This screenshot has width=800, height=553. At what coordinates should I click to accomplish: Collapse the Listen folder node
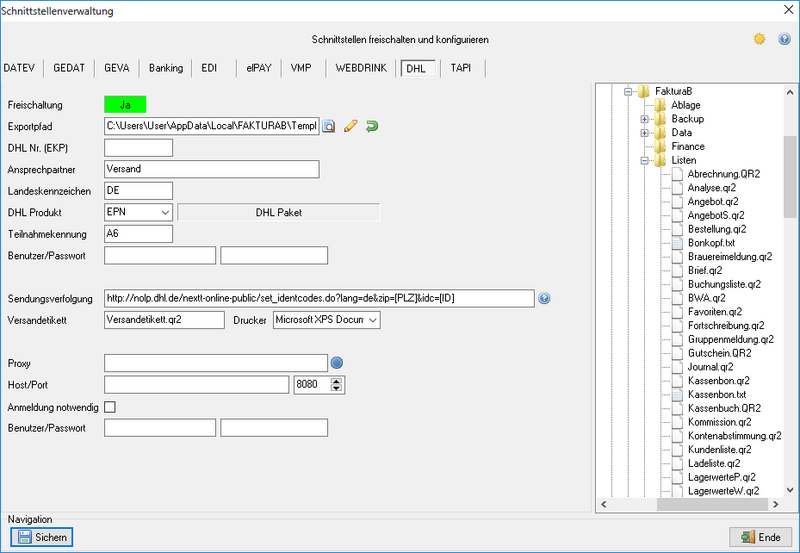click(x=644, y=160)
